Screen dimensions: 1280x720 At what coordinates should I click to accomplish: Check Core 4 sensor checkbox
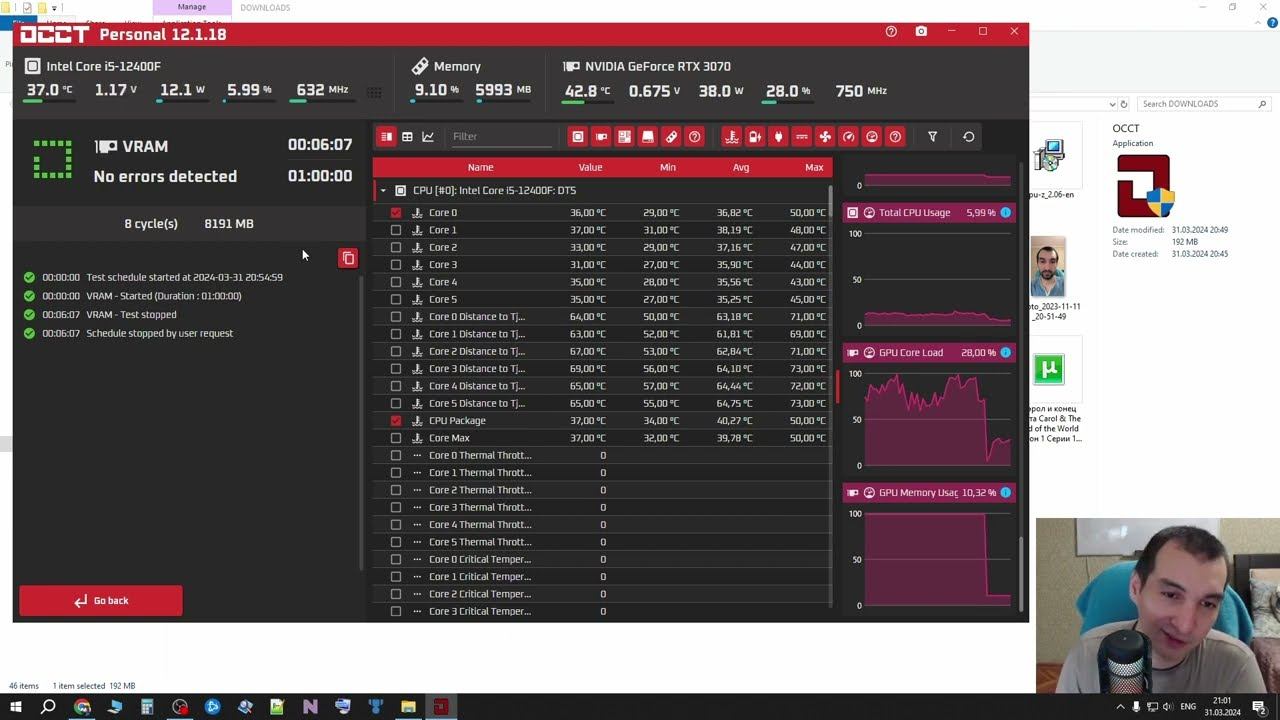[x=396, y=282]
